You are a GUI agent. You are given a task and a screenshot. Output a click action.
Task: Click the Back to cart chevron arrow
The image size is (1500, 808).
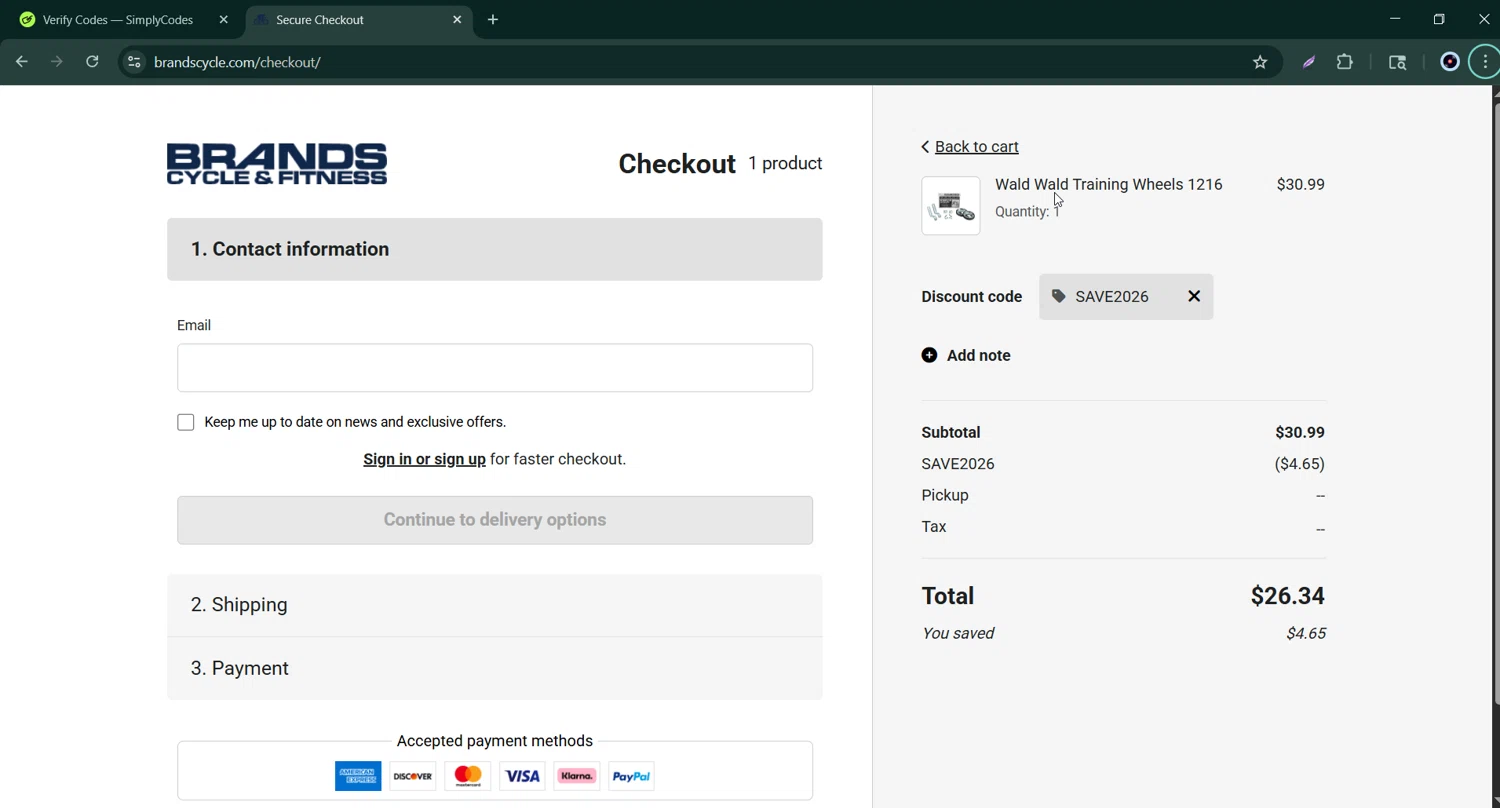pos(925,147)
